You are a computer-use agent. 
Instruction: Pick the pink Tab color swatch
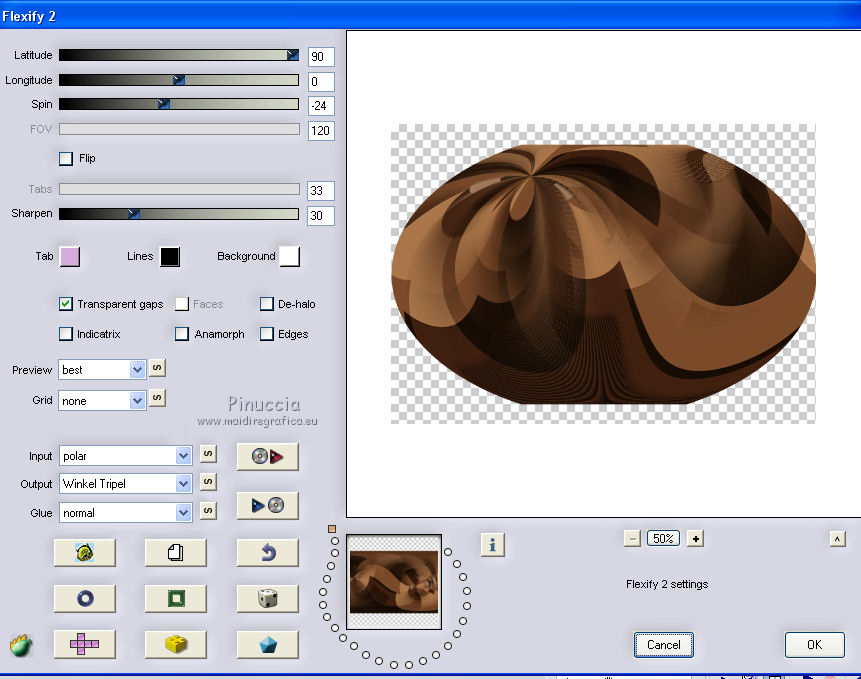69,257
